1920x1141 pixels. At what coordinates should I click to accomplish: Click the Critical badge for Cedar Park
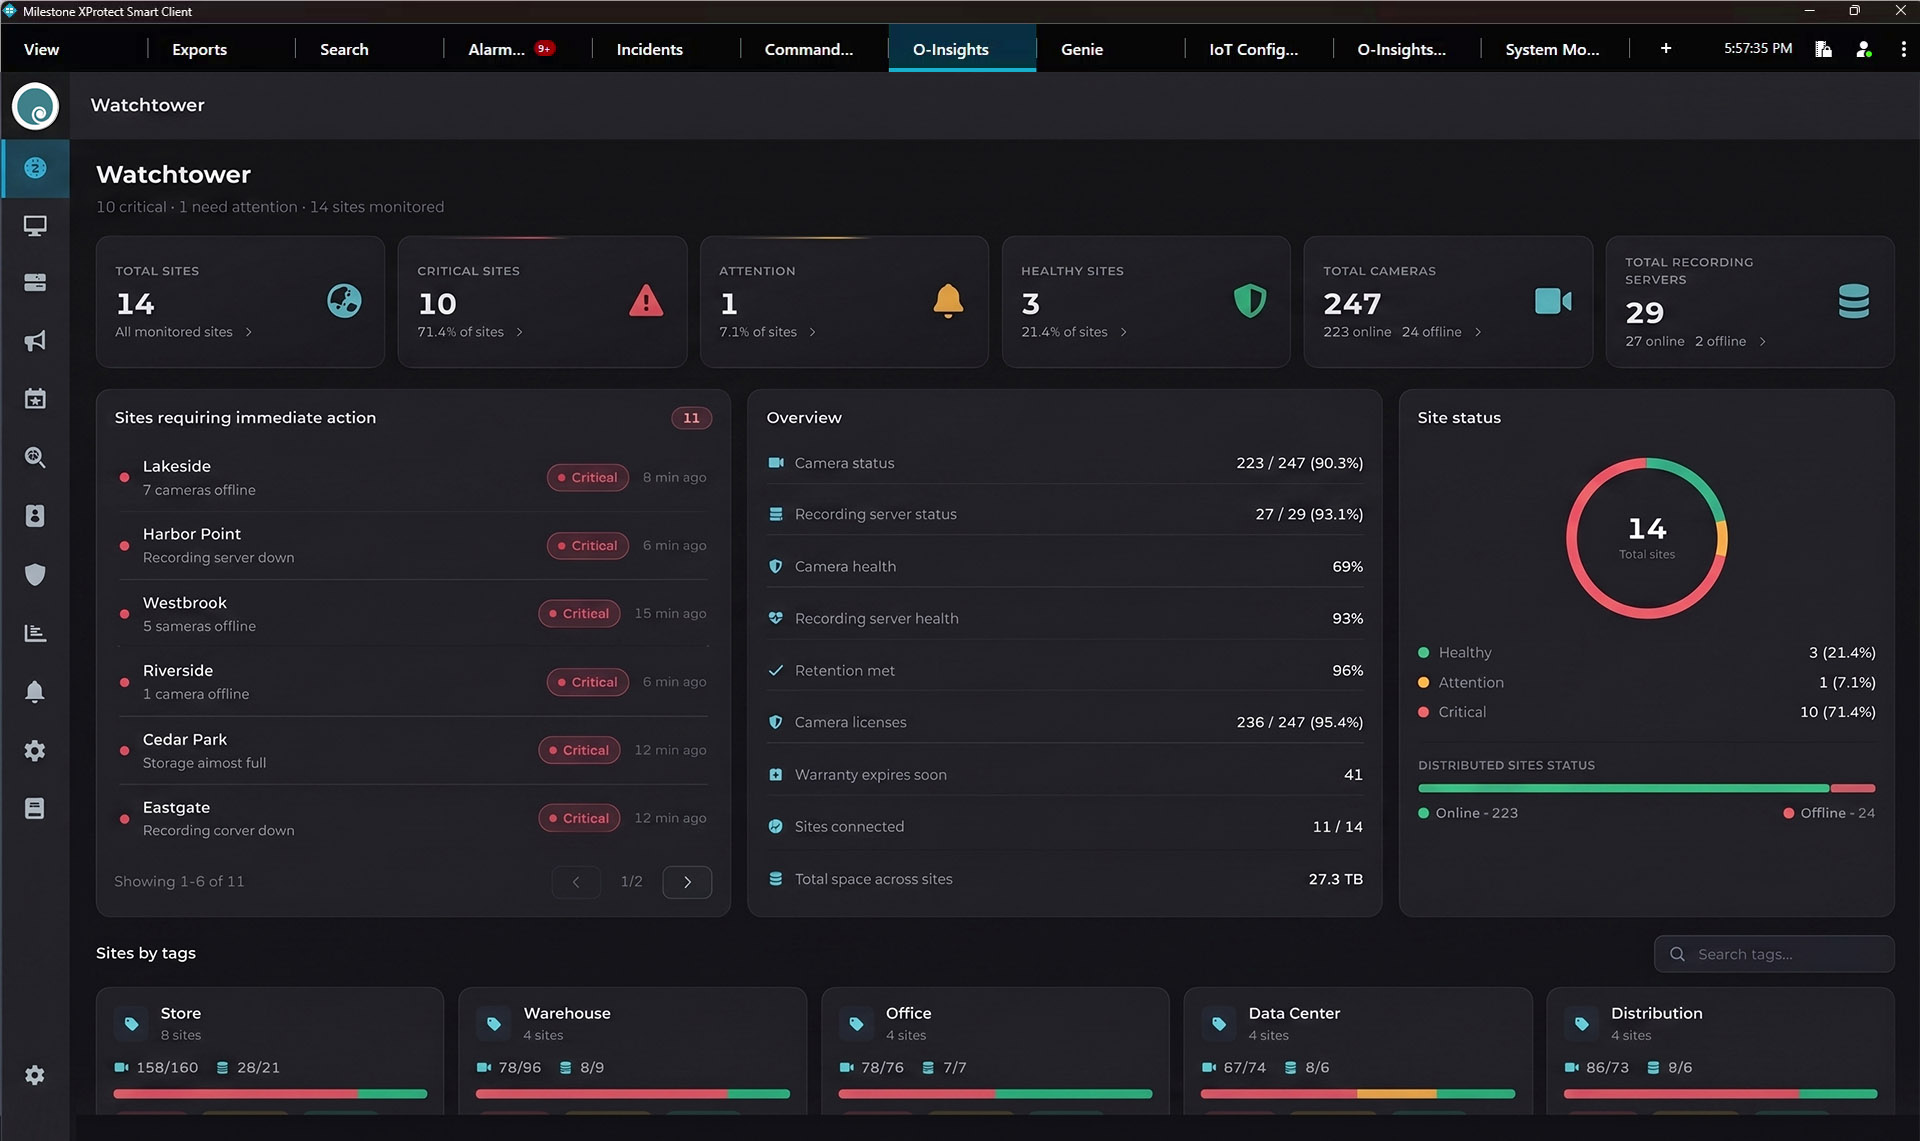click(579, 750)
